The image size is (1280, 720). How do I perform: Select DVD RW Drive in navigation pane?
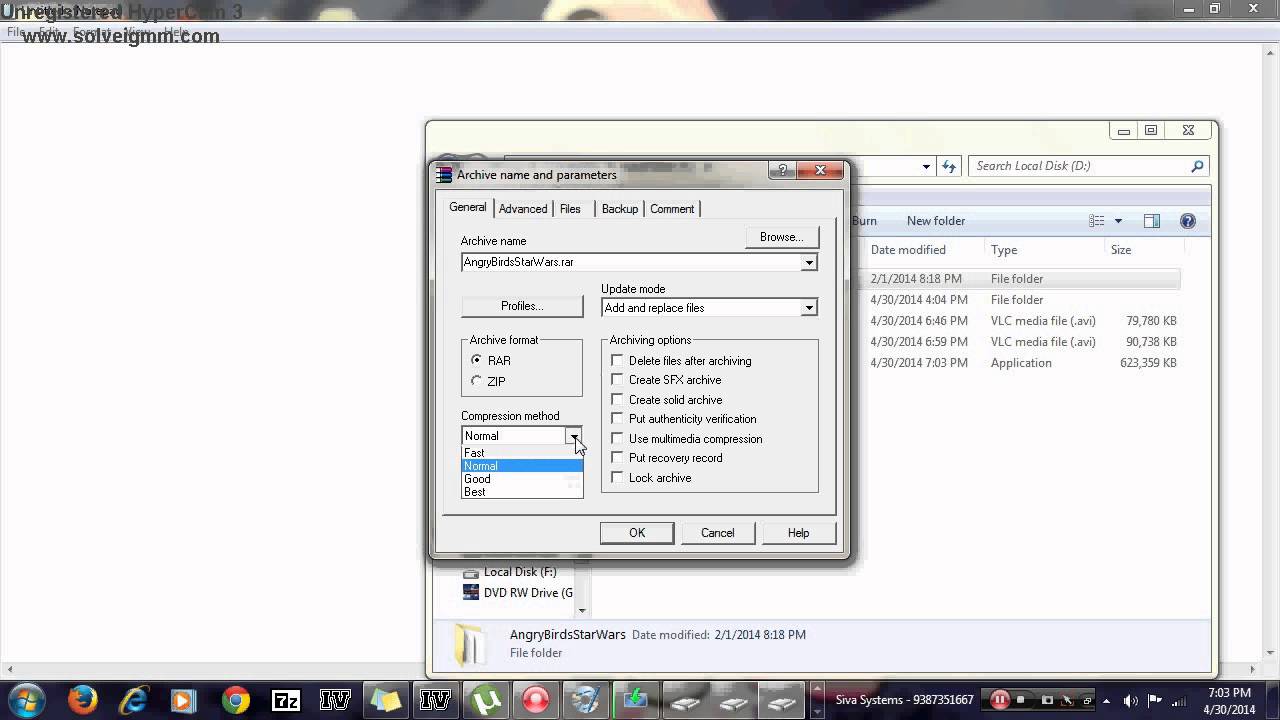[x=518, y=592]
